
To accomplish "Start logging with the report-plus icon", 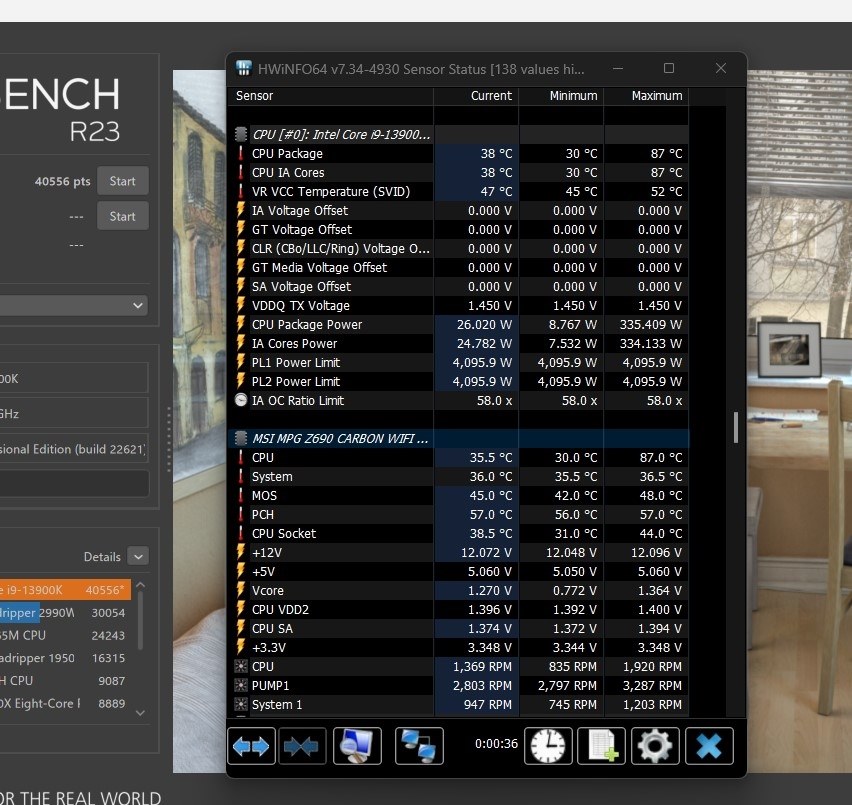I will pyautogui.click(x=601, y=746).
